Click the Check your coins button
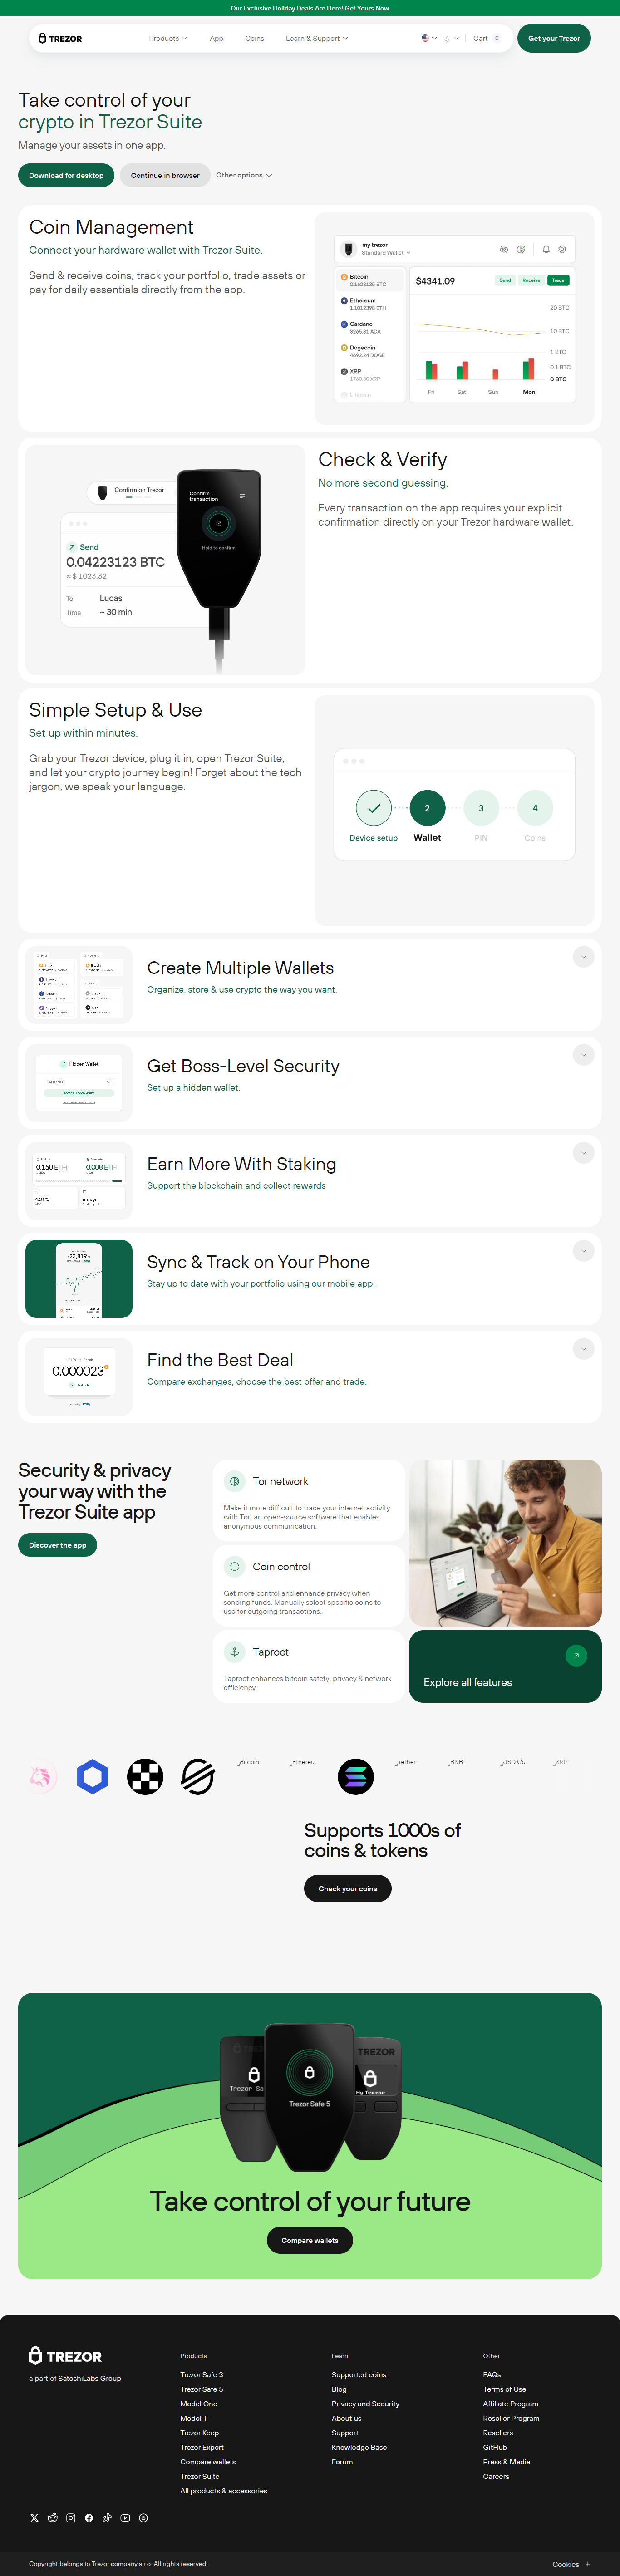 tap(348, 1888)
